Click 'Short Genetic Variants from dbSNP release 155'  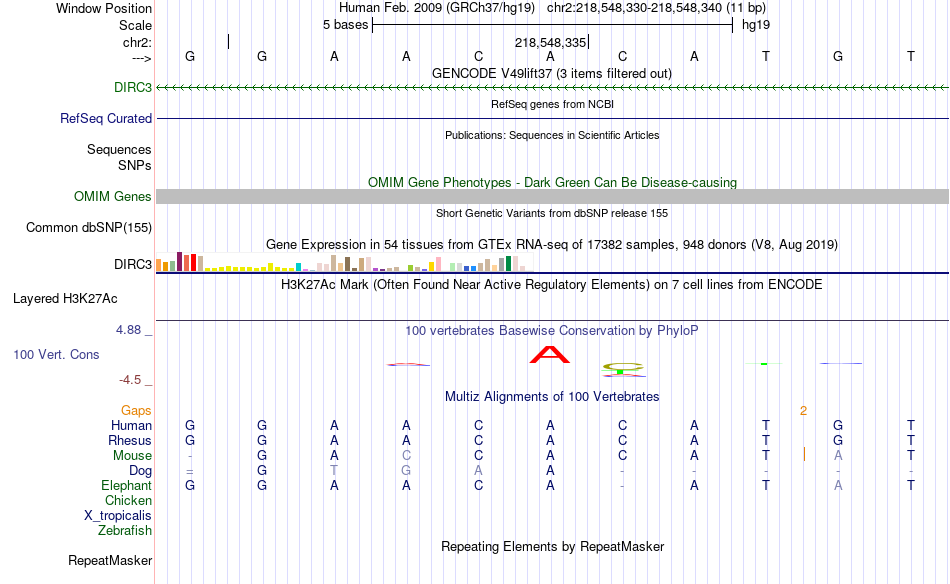click(x=552, y=213)
